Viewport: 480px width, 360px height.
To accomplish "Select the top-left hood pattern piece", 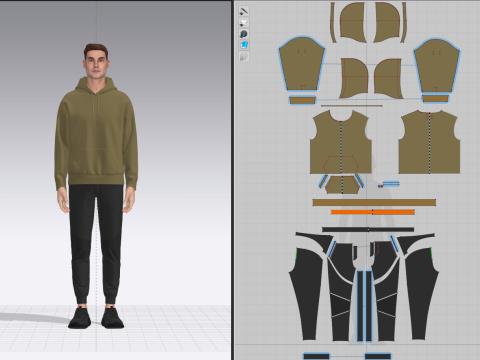I will pos(353,23).
